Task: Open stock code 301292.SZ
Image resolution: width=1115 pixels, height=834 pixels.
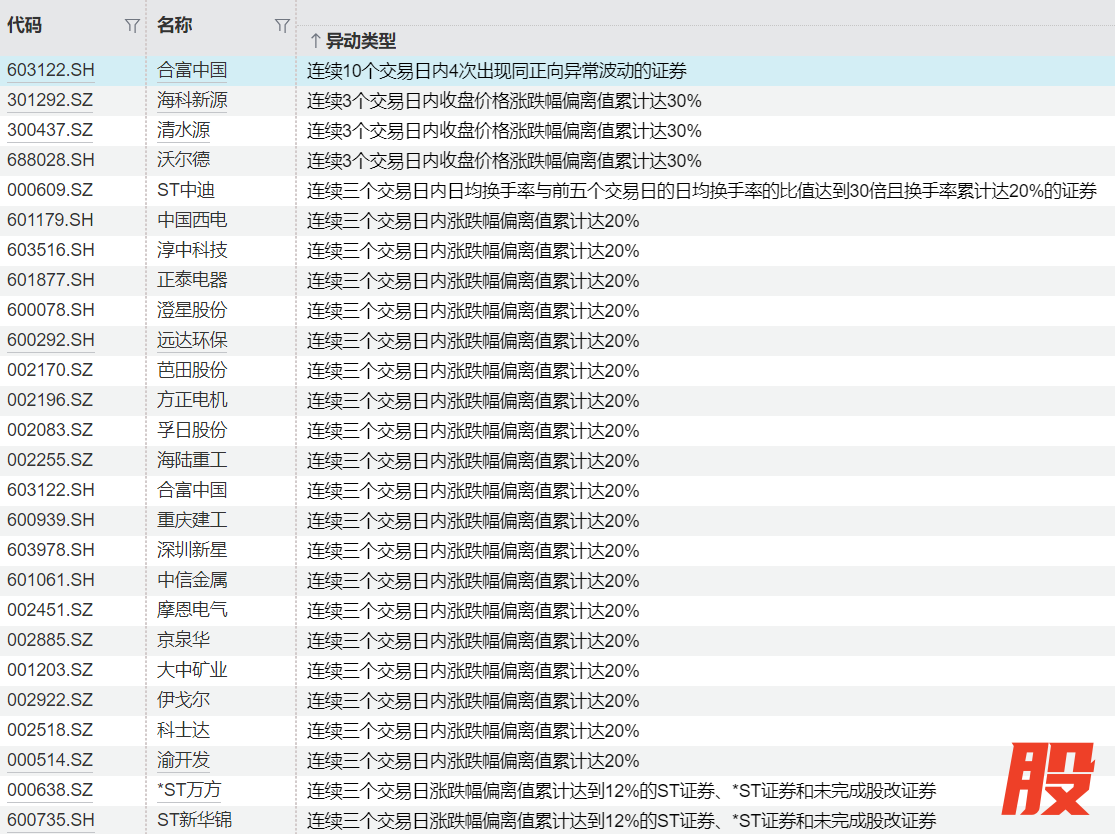Action: pyautogui.click(x=50, y=101)
